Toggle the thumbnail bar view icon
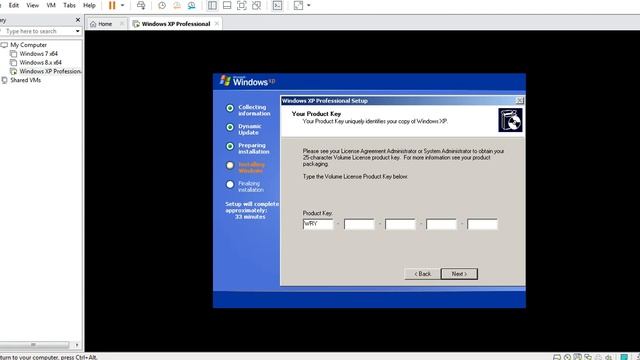Screen dimensions: 640x360 point(227,5)
